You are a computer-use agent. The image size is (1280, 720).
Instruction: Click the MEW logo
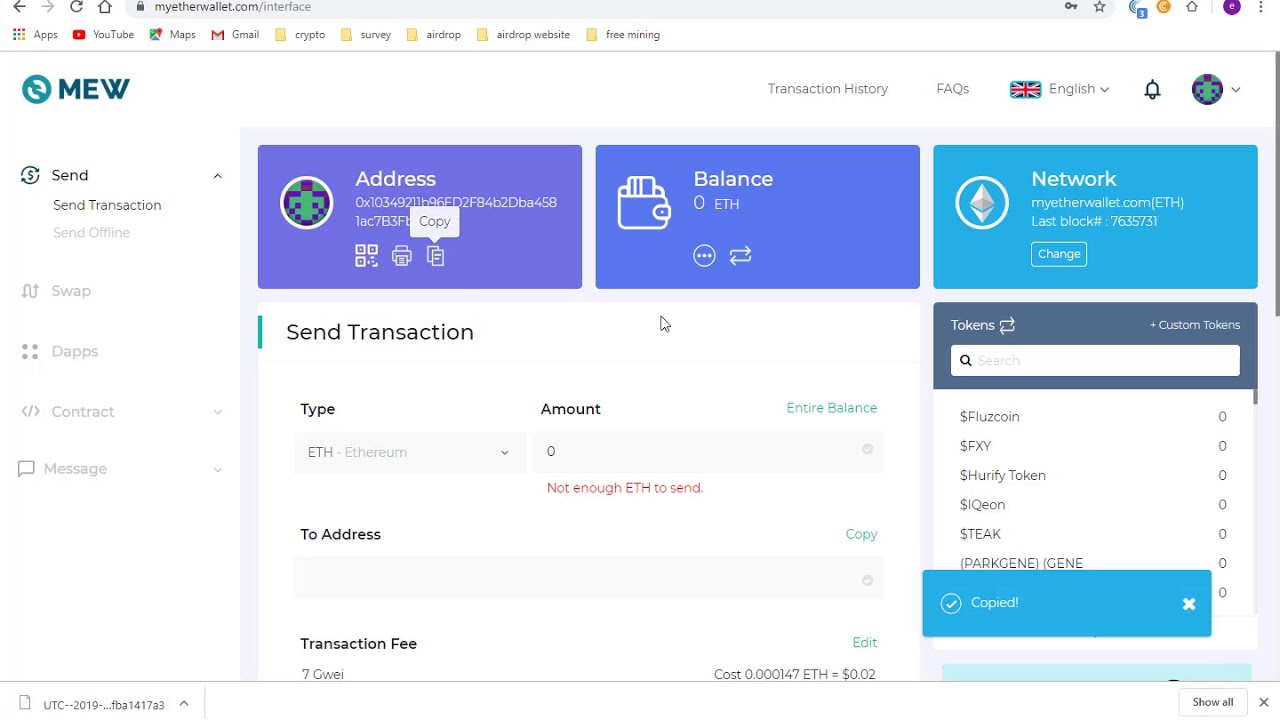click(x=76, y=89)
